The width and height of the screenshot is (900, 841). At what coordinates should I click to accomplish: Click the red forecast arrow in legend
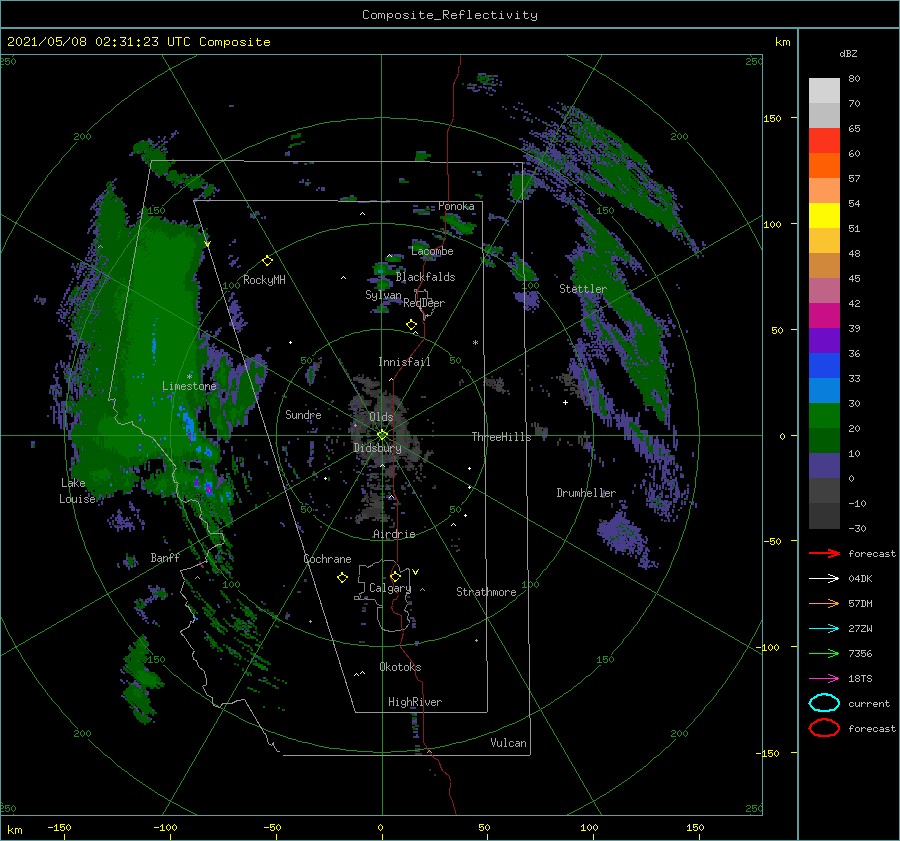[824, 553]
